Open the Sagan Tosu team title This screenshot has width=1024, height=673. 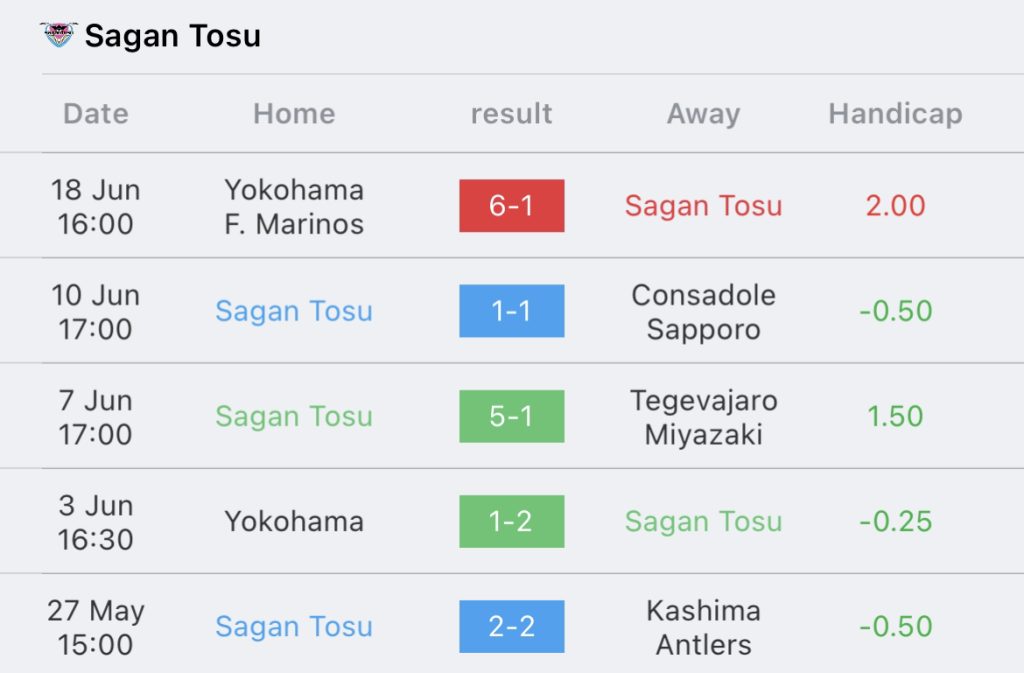point(172,35)
